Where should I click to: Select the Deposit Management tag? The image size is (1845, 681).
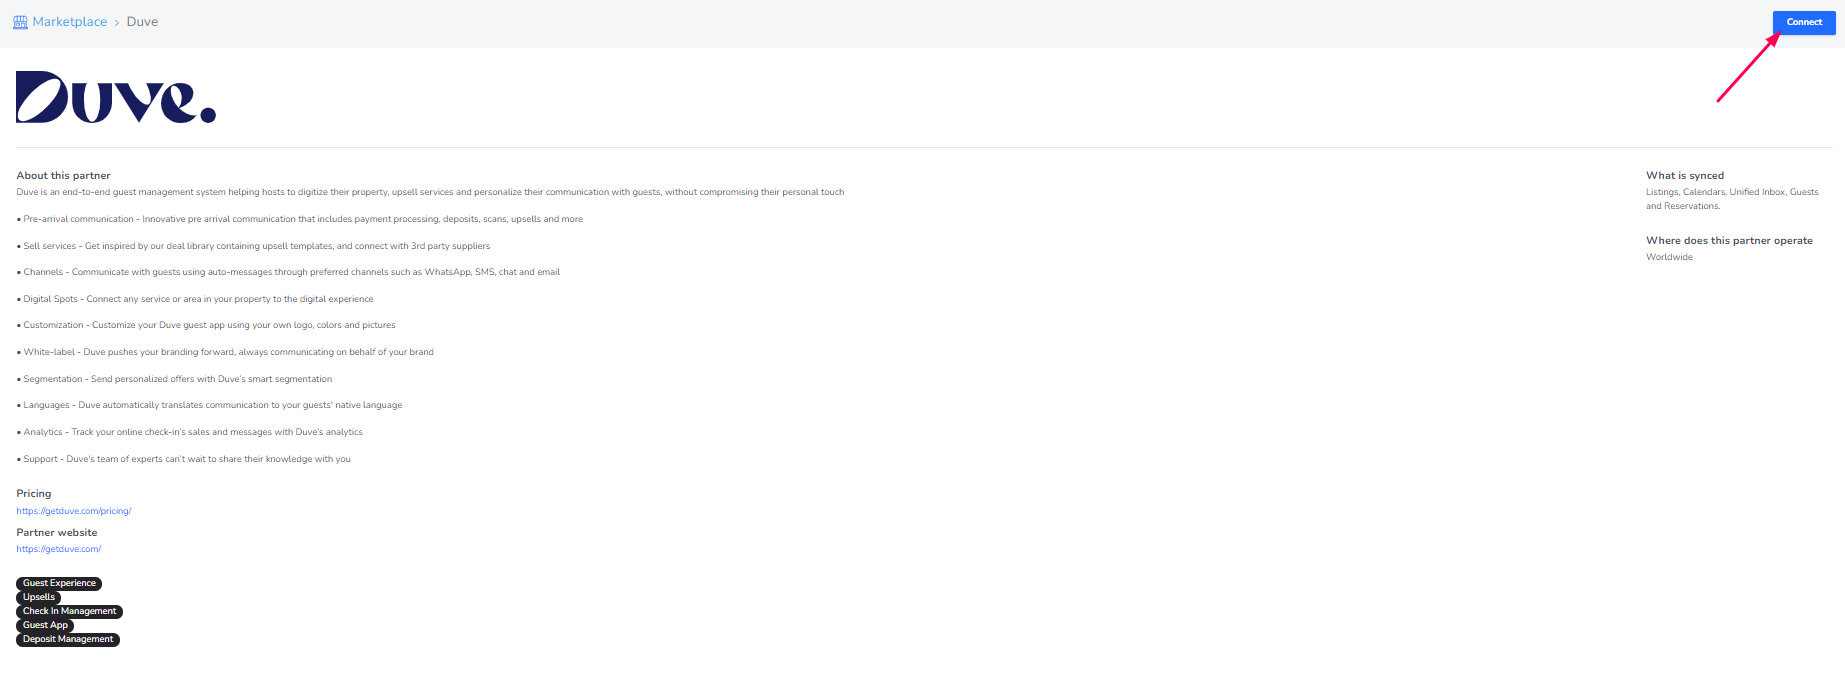tap(68, 639)
